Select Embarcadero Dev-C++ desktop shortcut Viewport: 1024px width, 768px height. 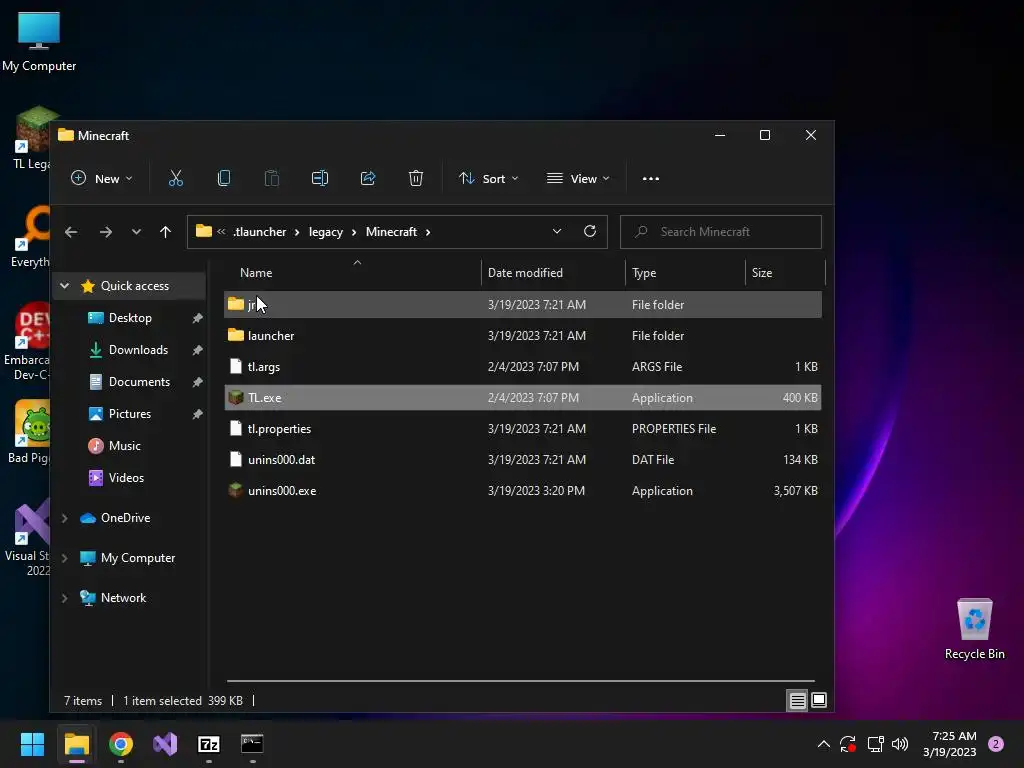pyautogui.click(x=26, y=342)
